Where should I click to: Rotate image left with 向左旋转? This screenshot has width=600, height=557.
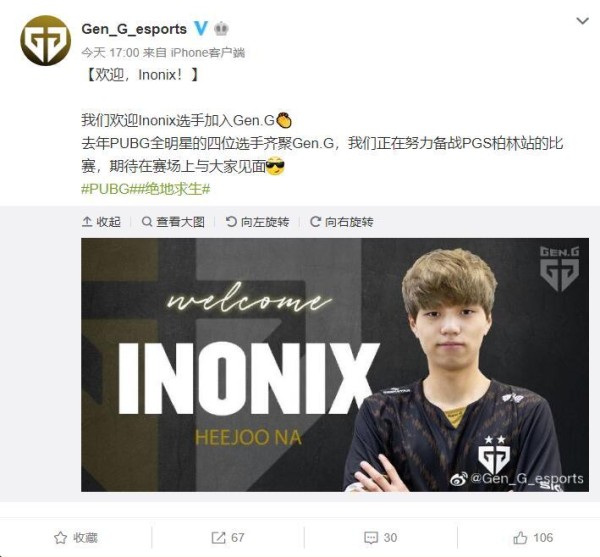(257, 222)
